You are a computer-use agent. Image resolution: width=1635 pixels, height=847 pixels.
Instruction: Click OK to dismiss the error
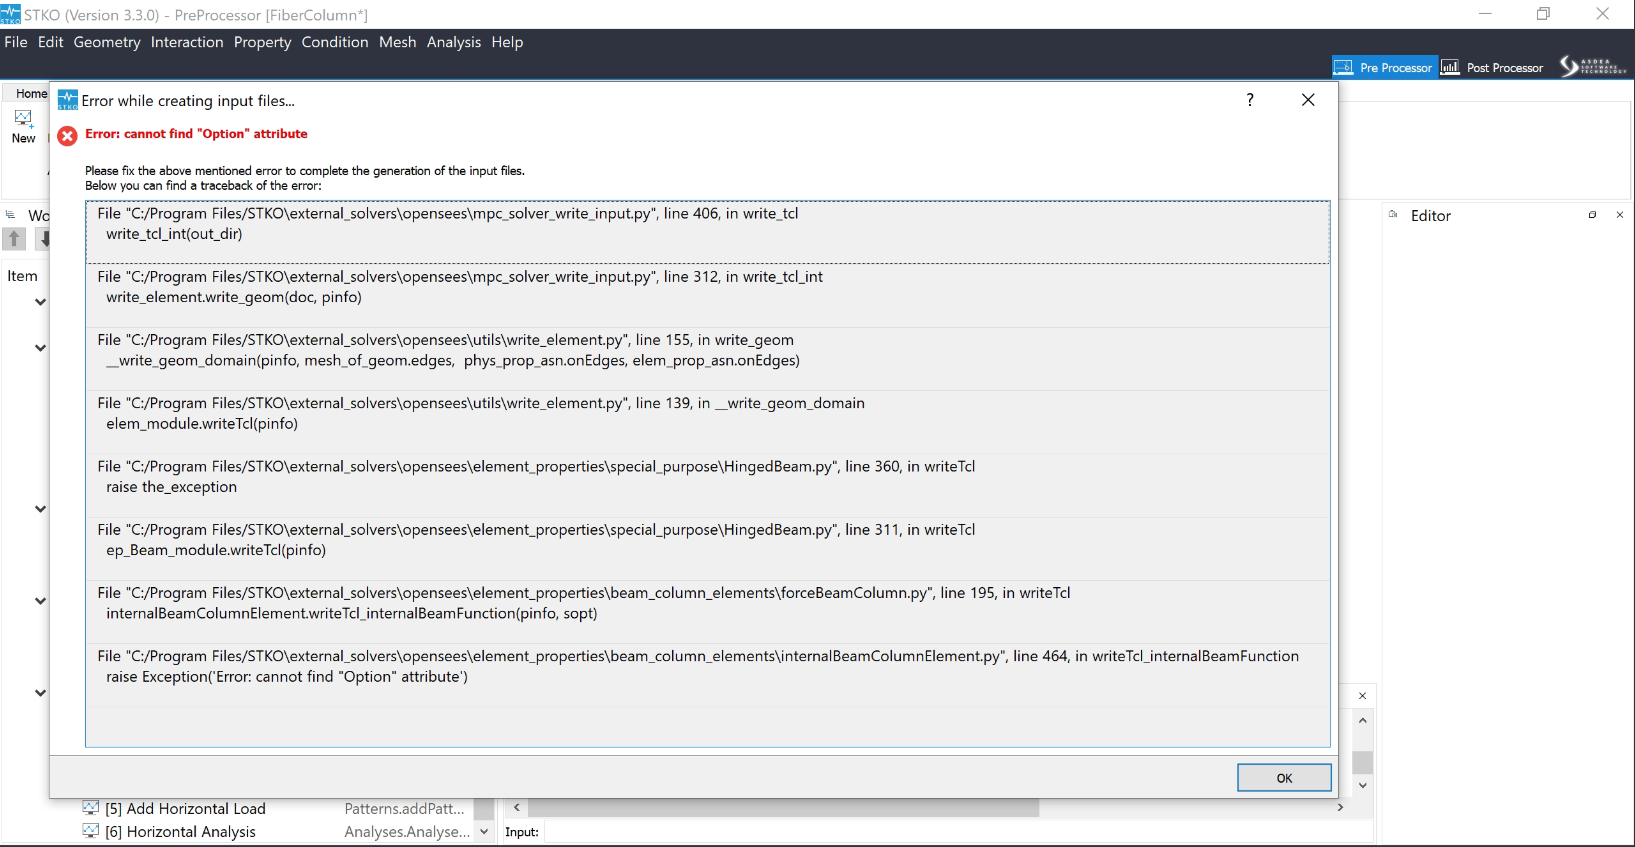(1284, 778)
